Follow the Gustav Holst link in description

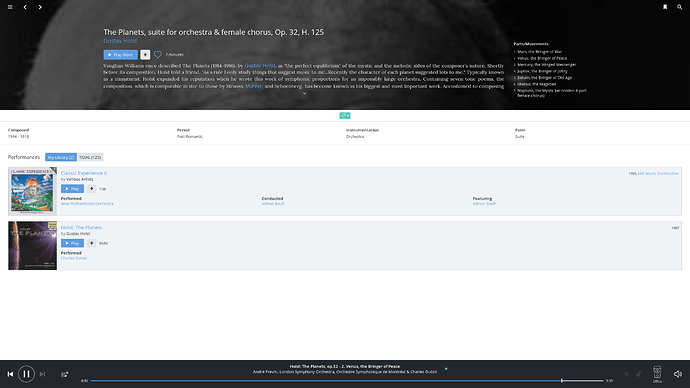pos(260,66)
